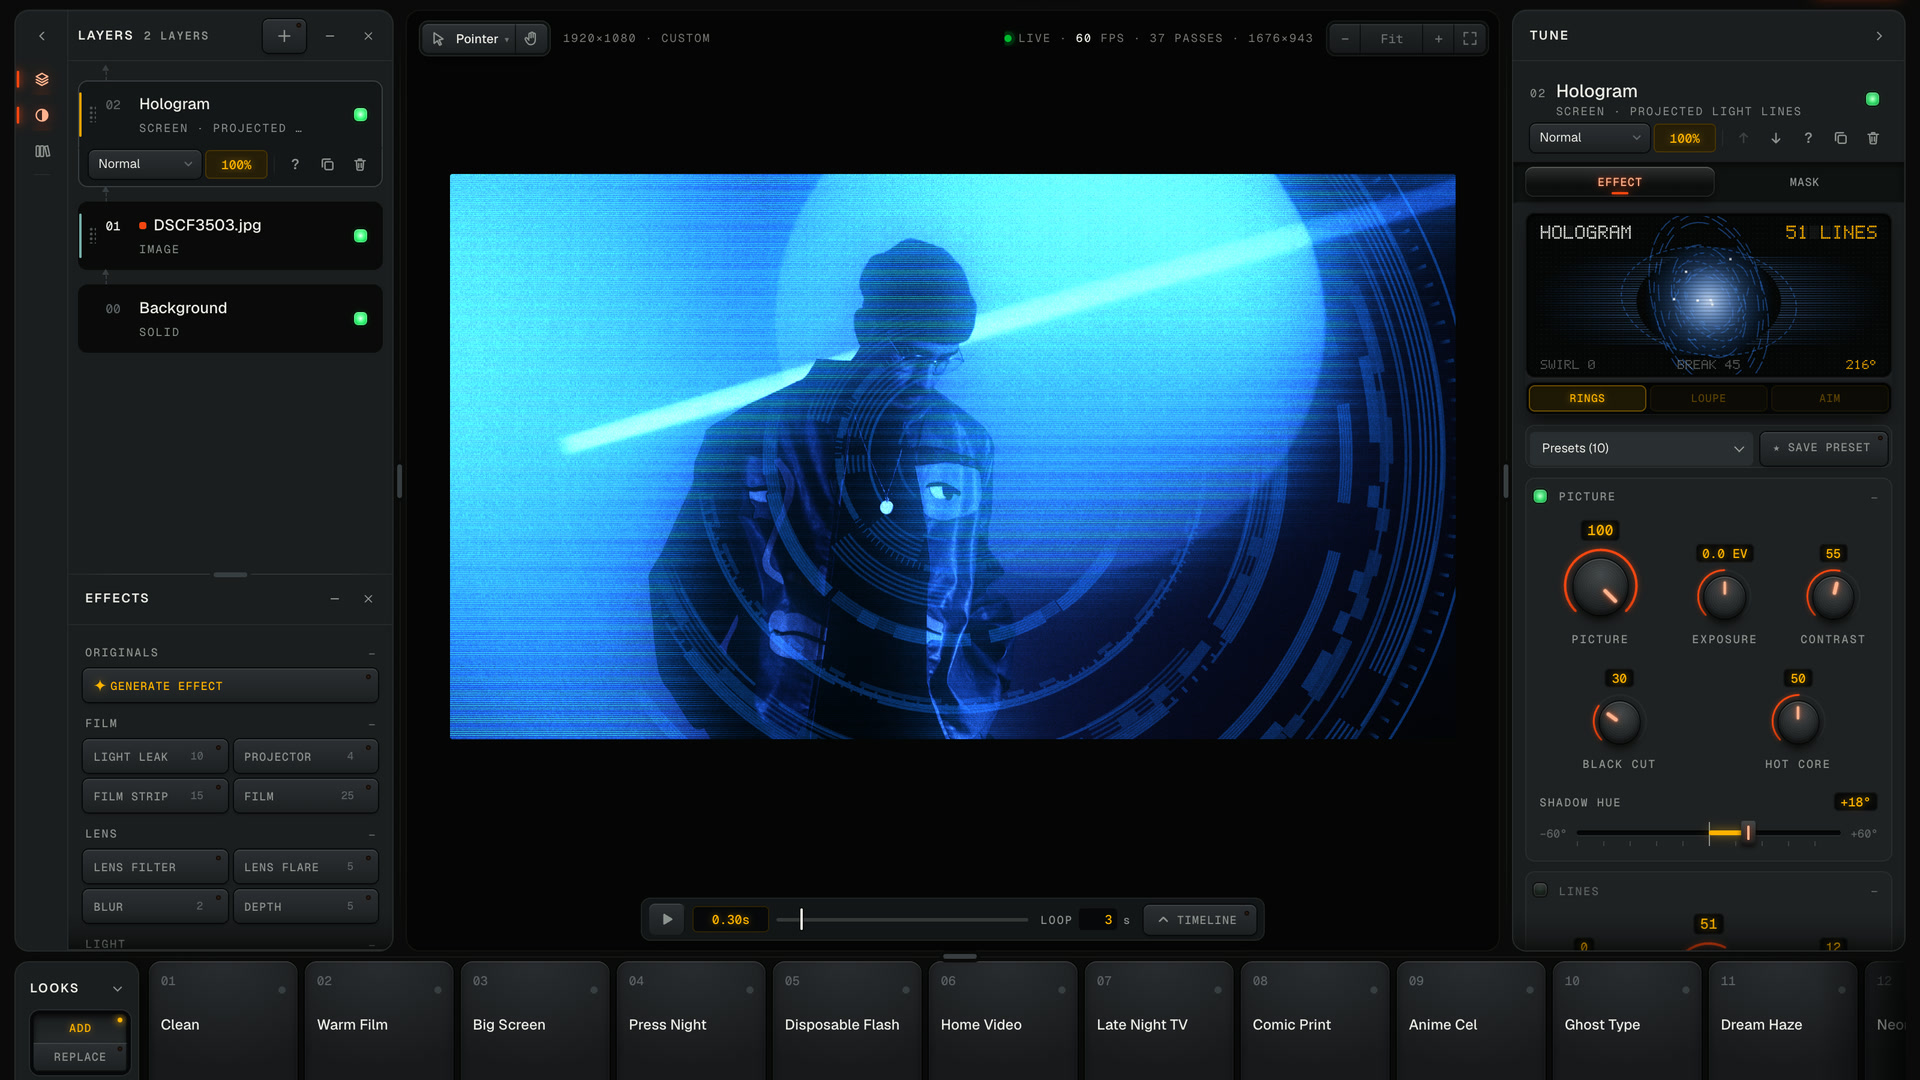1920x1080 pixels.
Task: Switch to the Effect tab
Action: click(1619, 182)
